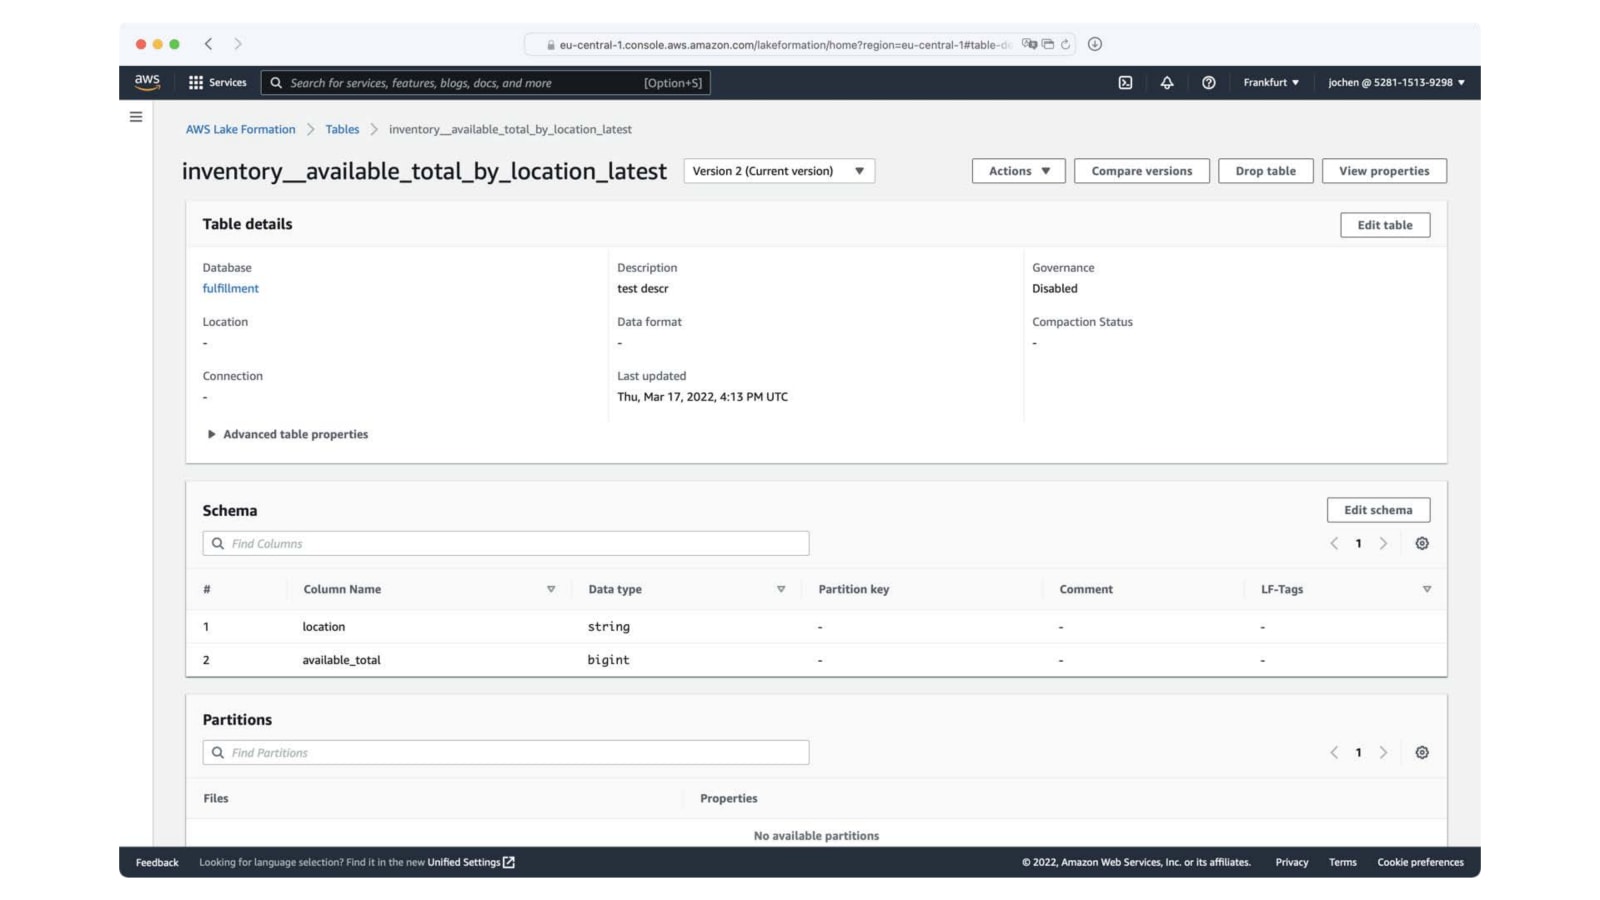
Task: Go to previous page of Partitions
Action: [1334, 753]
